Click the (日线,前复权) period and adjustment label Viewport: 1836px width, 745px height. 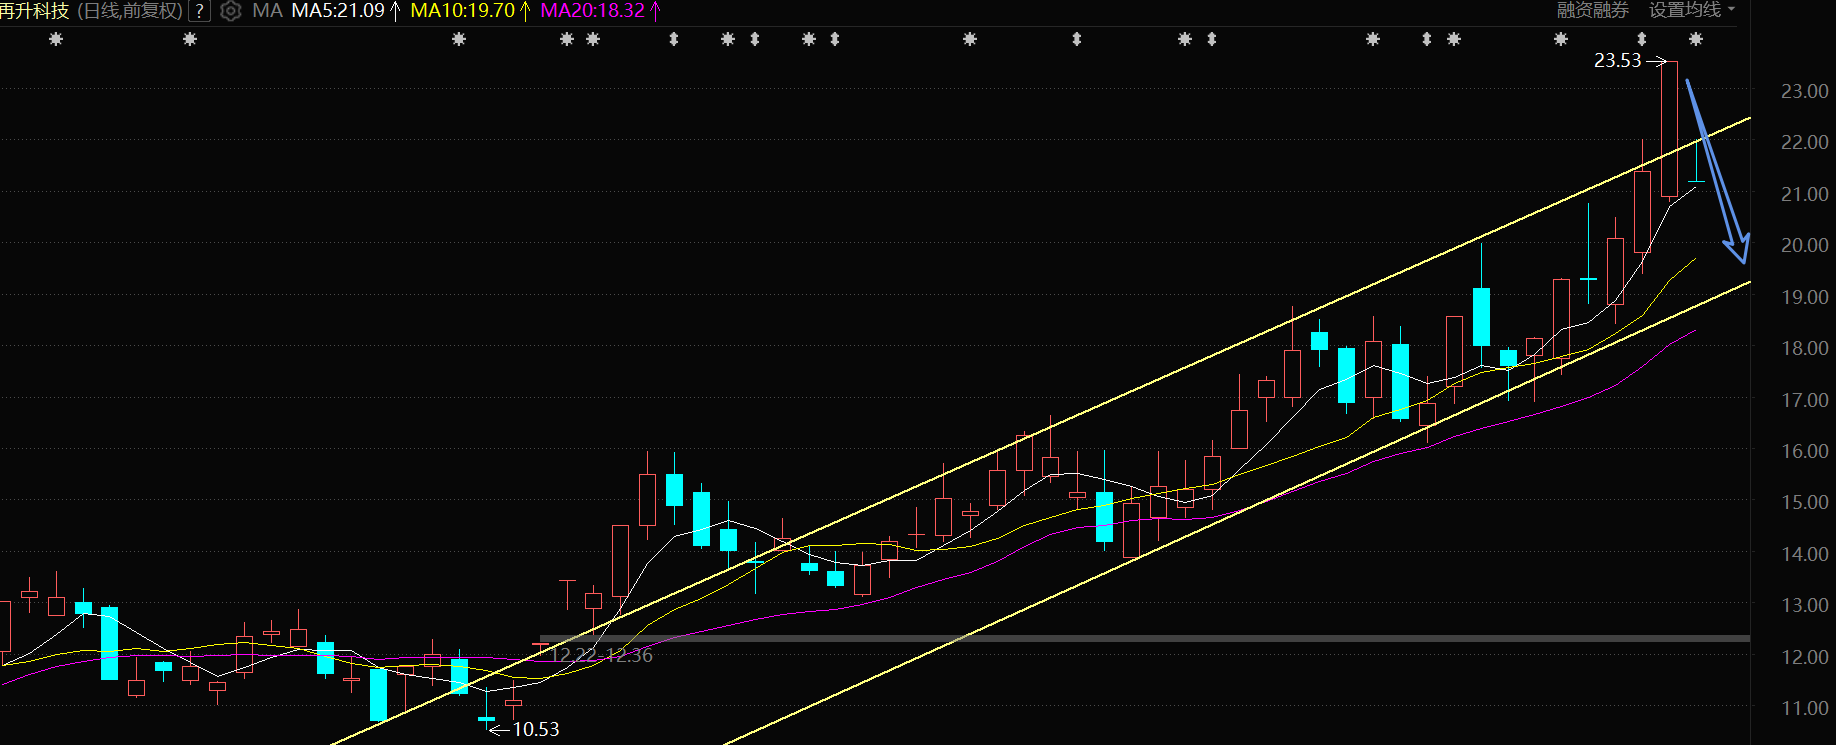click(130, 11)
